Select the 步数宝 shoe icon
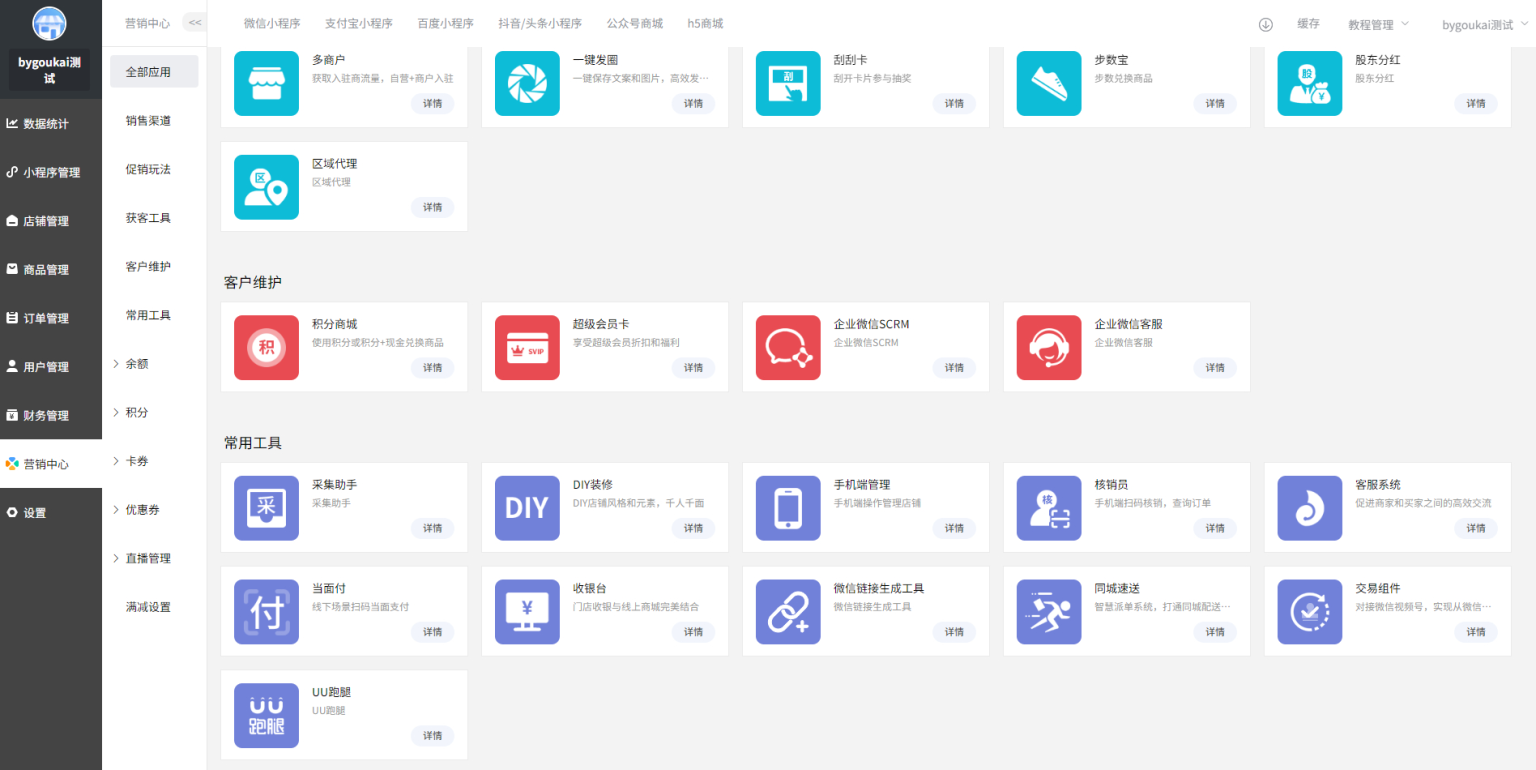This screenshot has height=770, width=1536. click(x=1048, y=83)
